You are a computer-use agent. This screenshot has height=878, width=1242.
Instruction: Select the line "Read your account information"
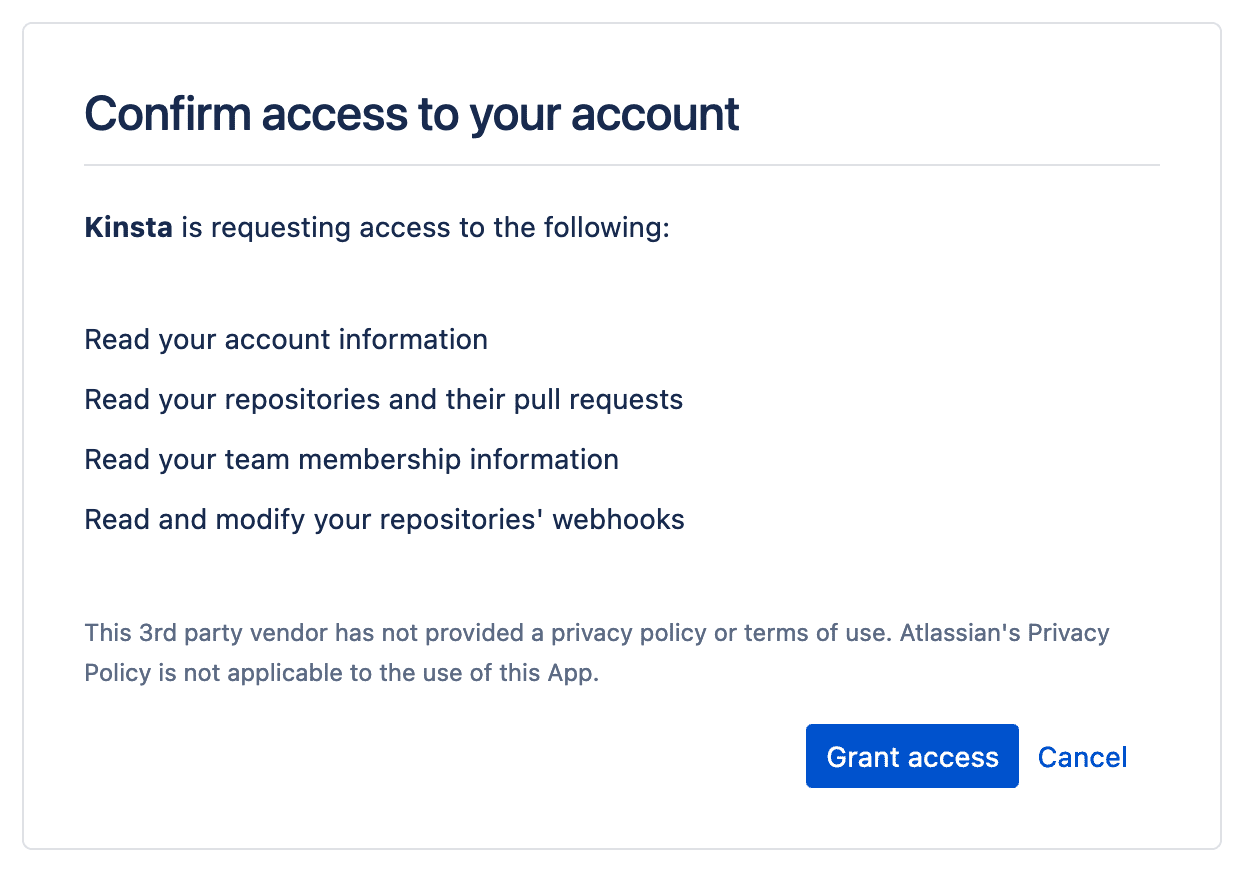[x=286, y=339]
